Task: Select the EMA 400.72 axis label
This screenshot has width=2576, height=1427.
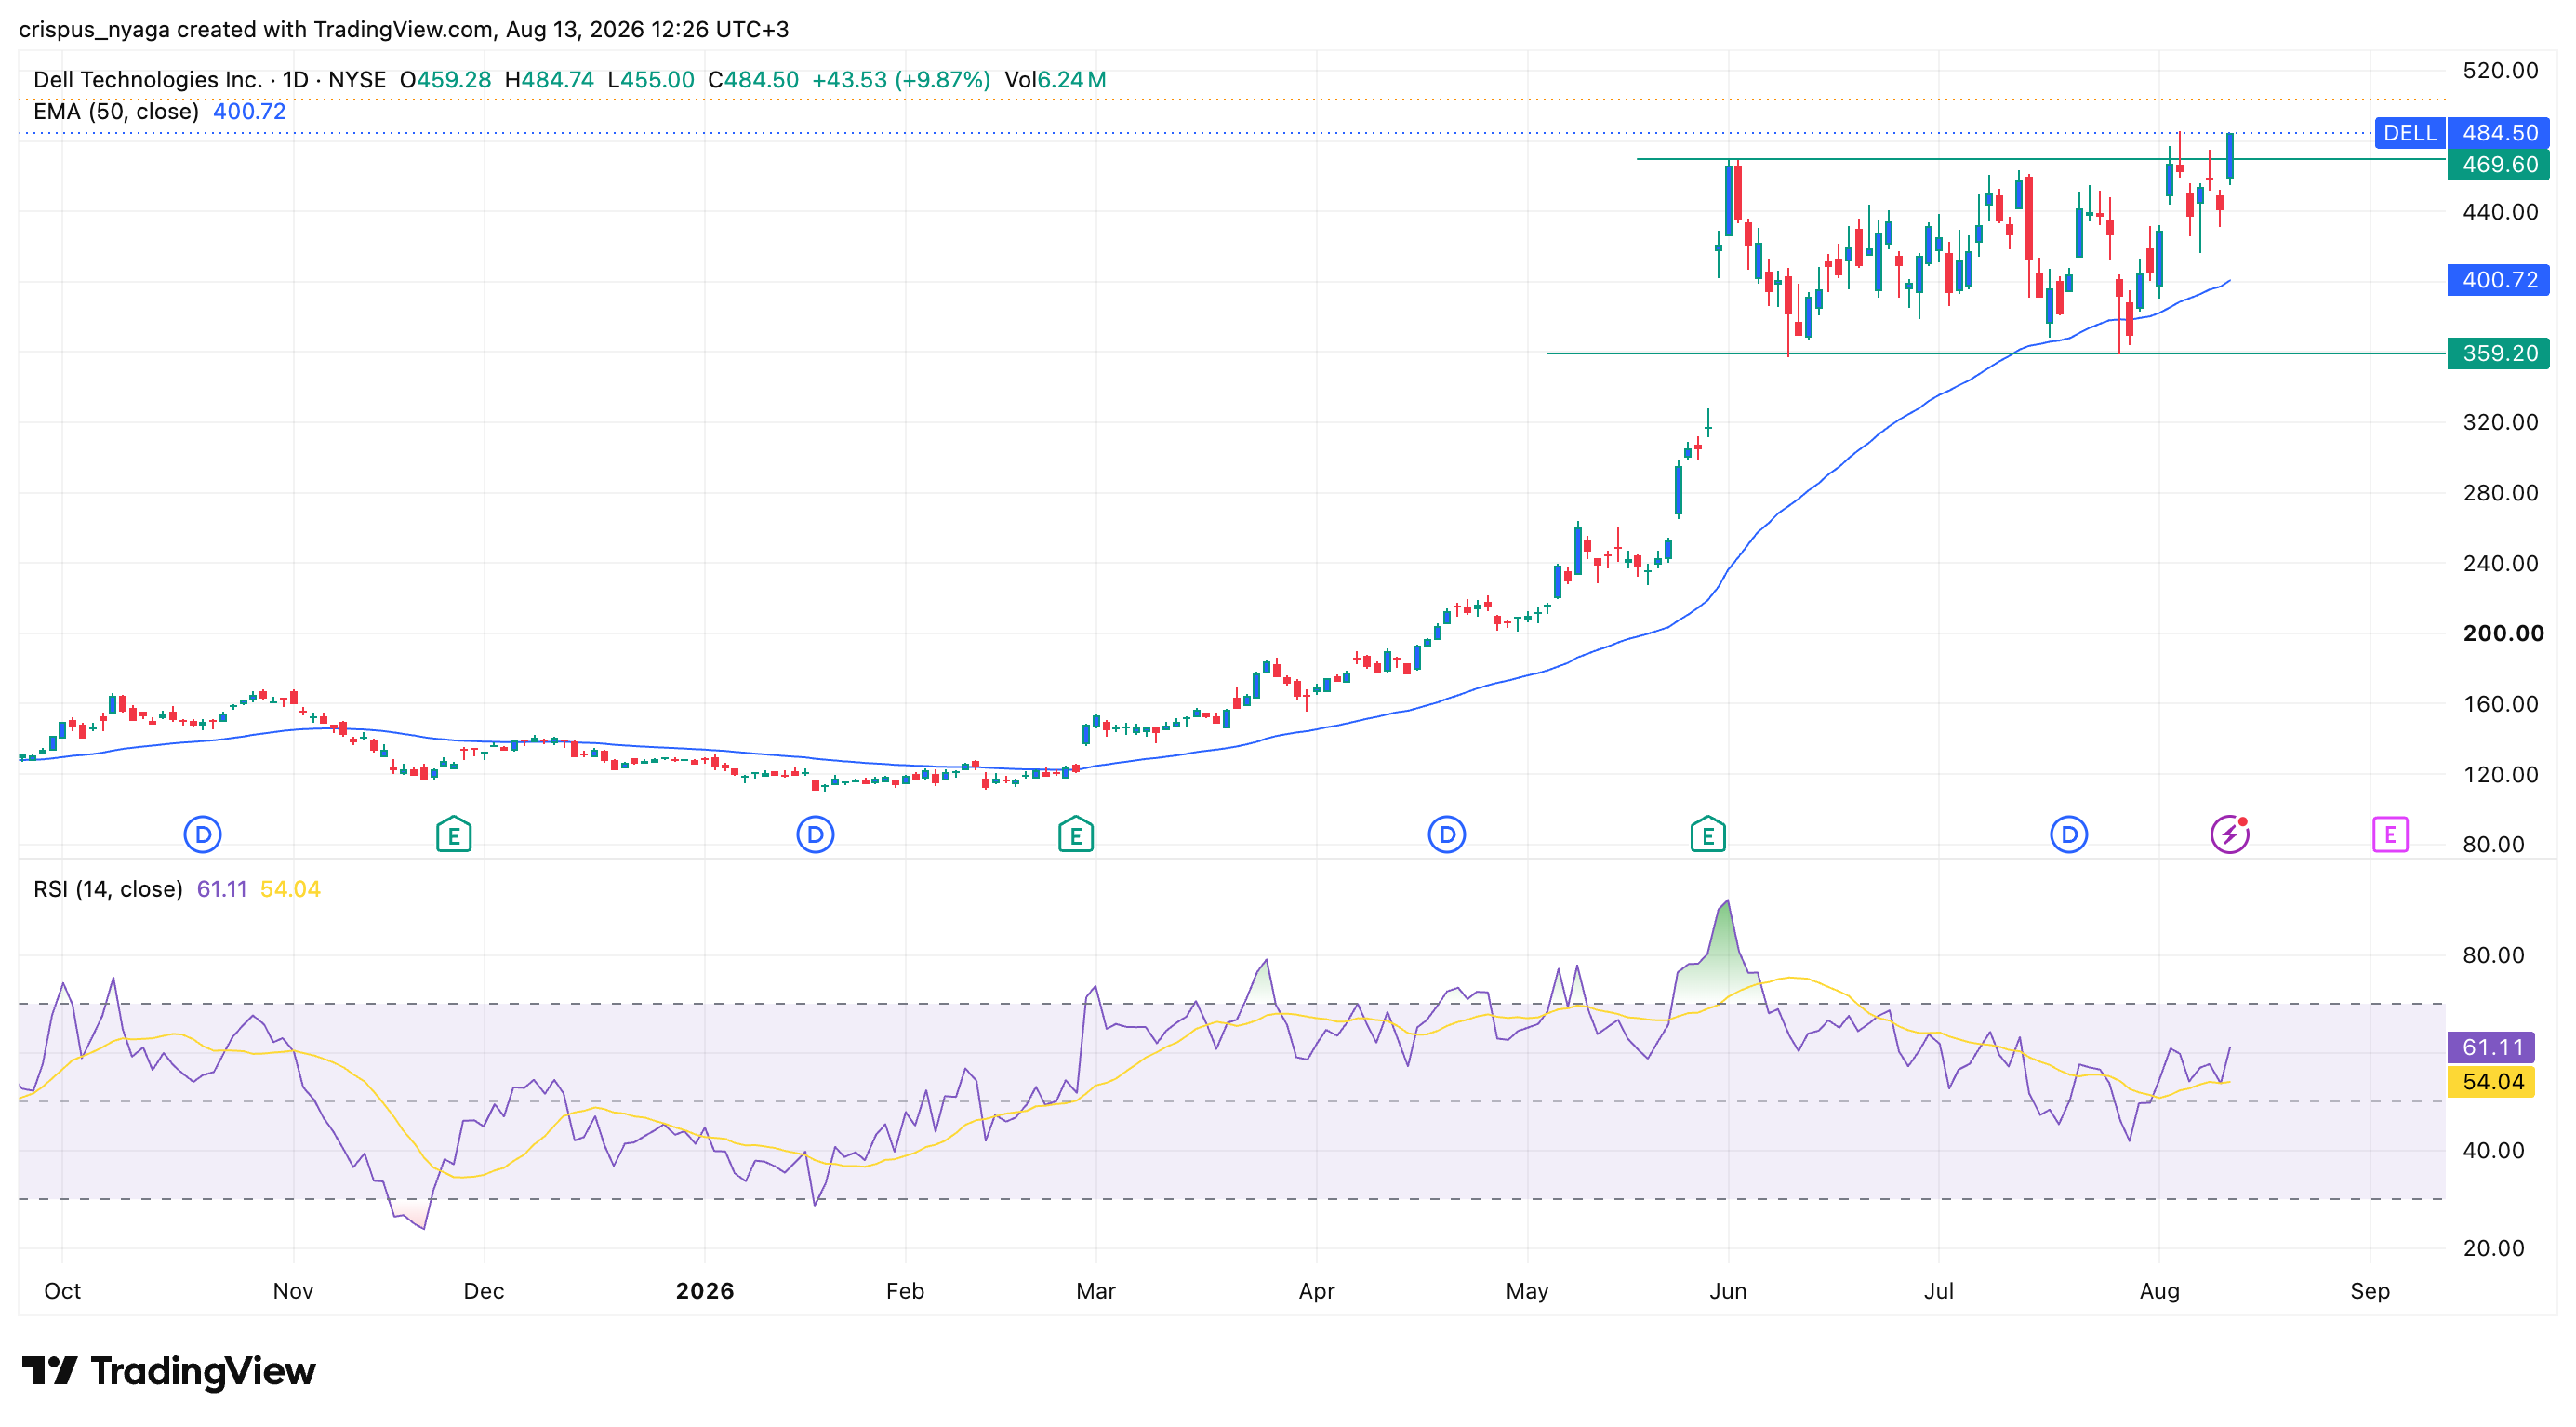Action: 2499,280
